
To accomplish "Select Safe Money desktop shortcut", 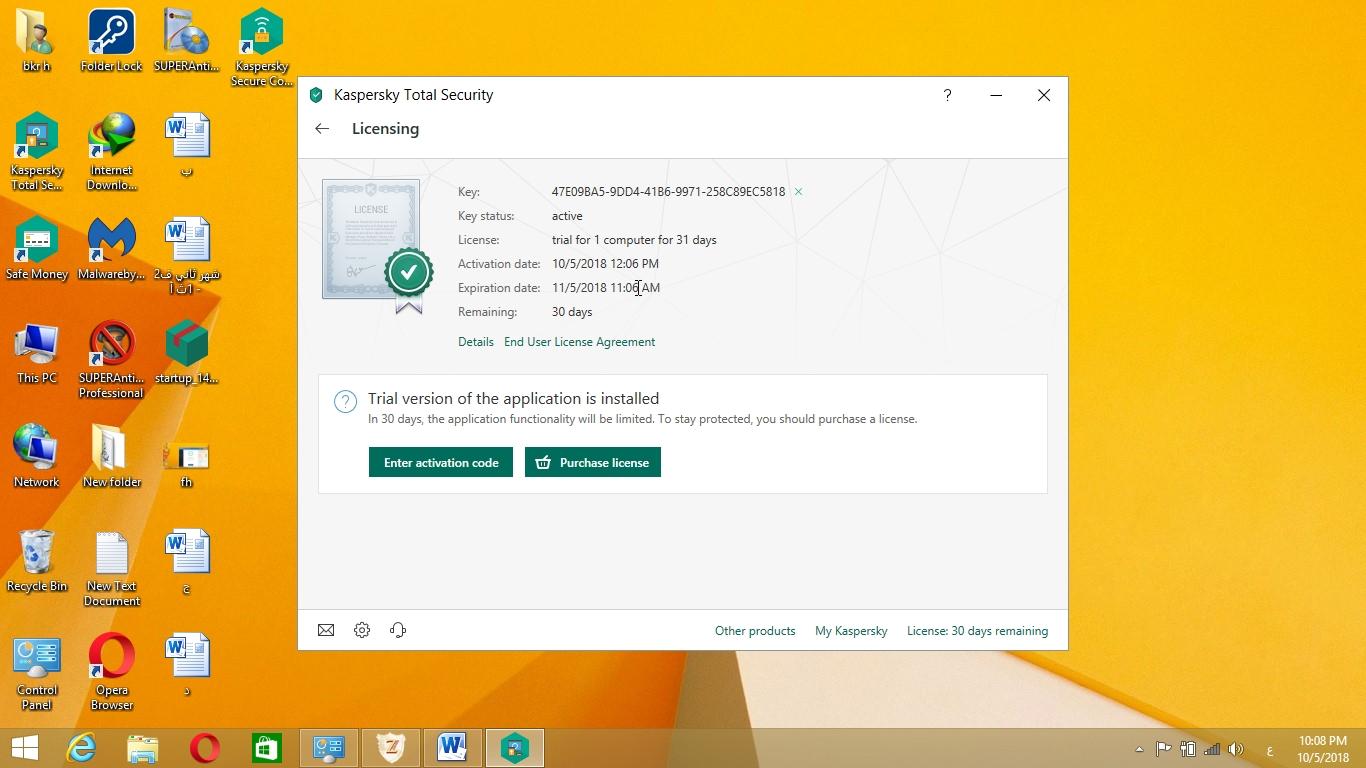I will pos(37,249).
